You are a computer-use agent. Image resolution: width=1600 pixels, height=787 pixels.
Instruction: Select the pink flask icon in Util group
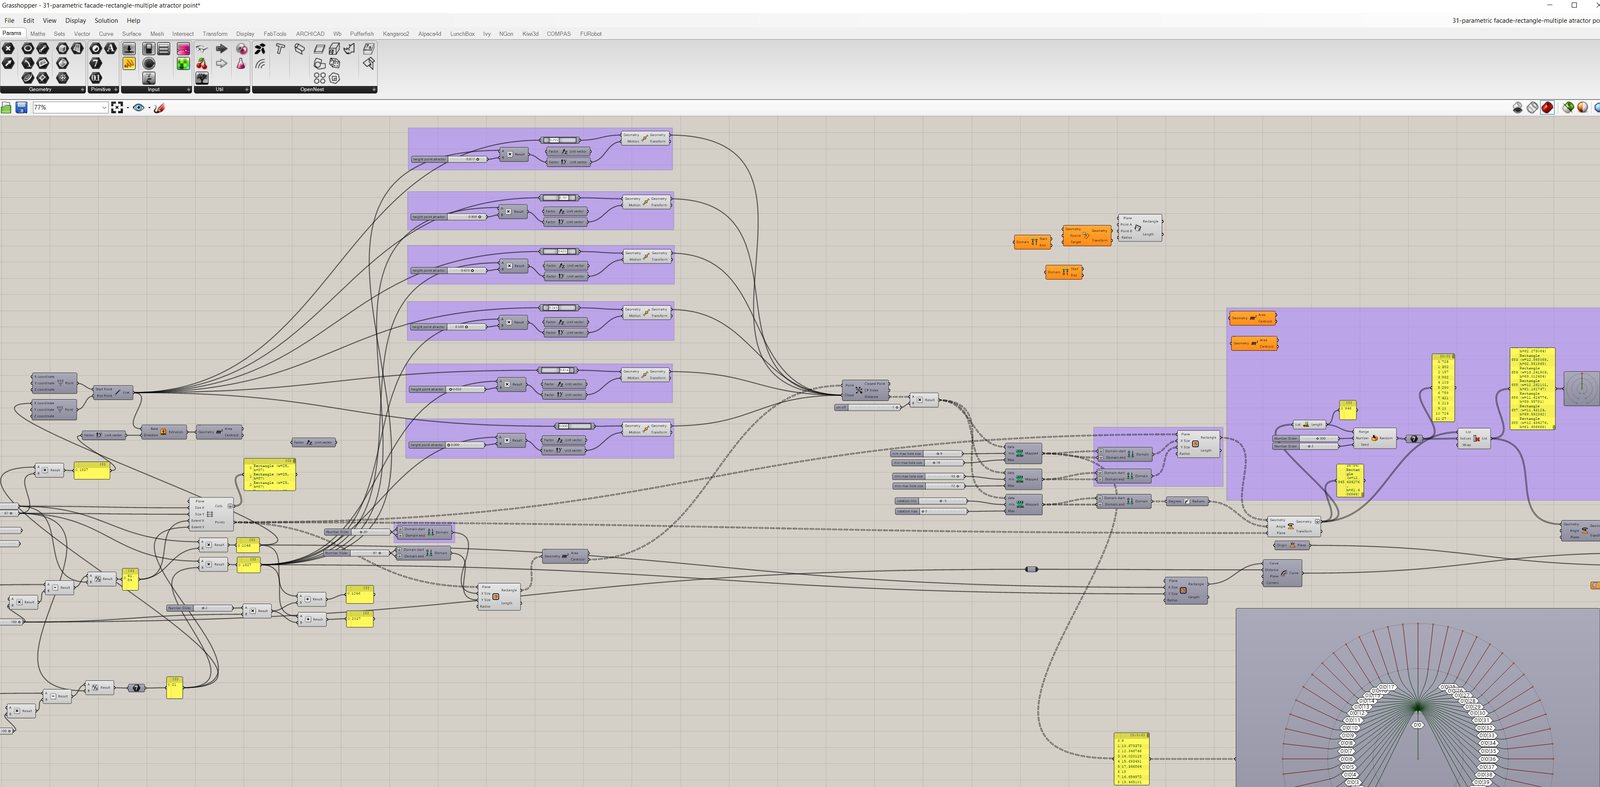click(241, 63)
